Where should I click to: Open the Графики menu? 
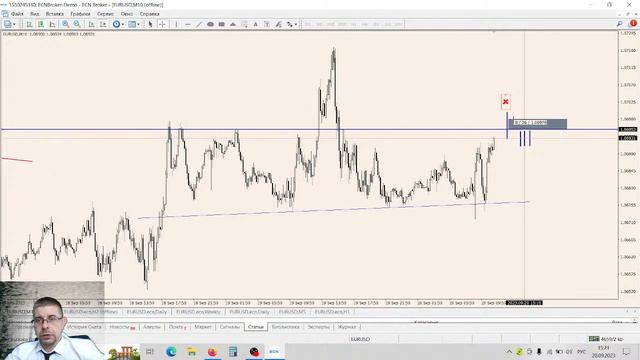(80, 14)
